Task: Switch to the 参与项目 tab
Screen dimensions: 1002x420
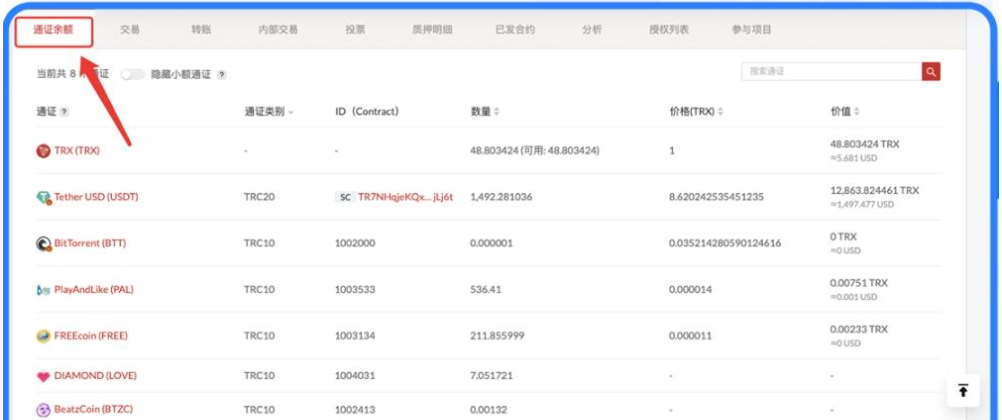Action: [x=752, y=30]
